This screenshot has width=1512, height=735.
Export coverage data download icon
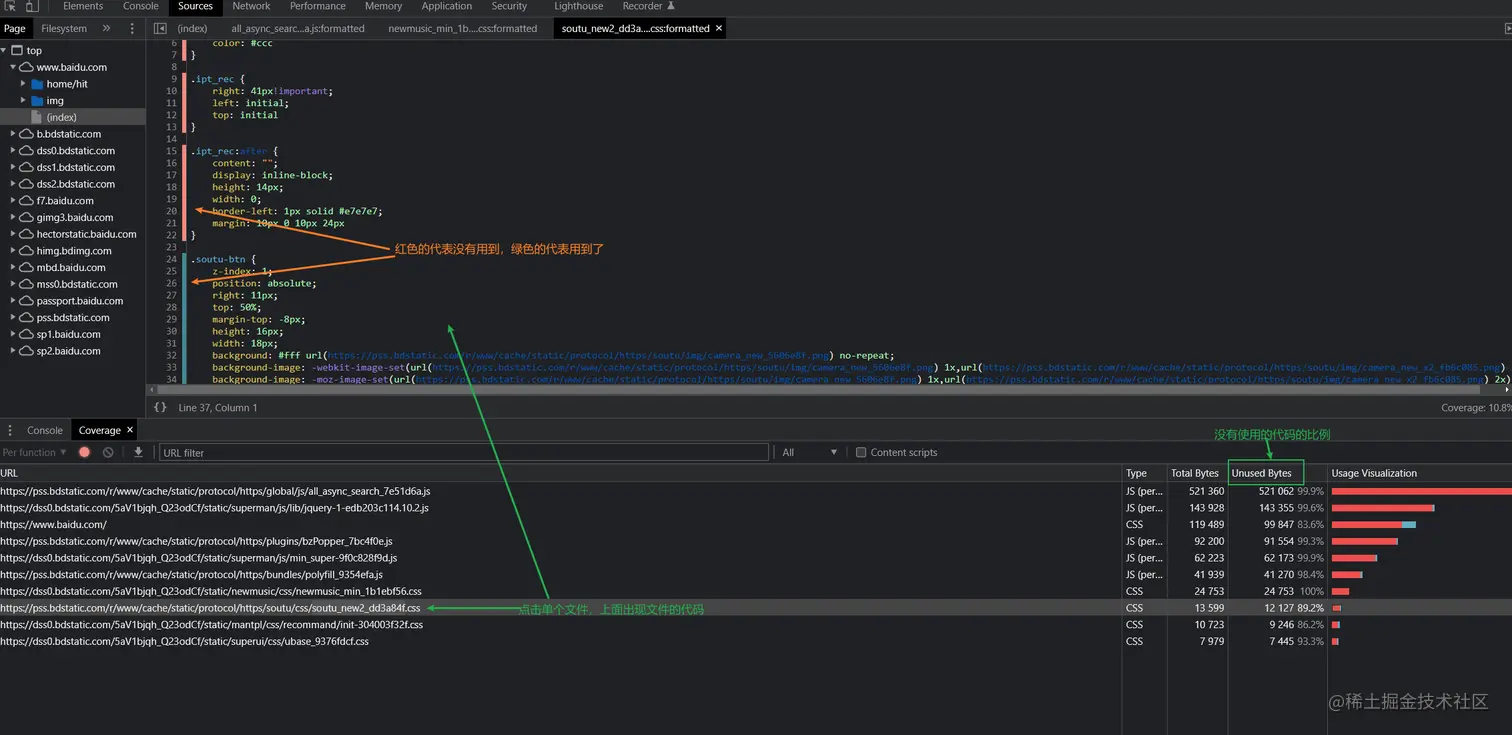(x=138, y=452)
